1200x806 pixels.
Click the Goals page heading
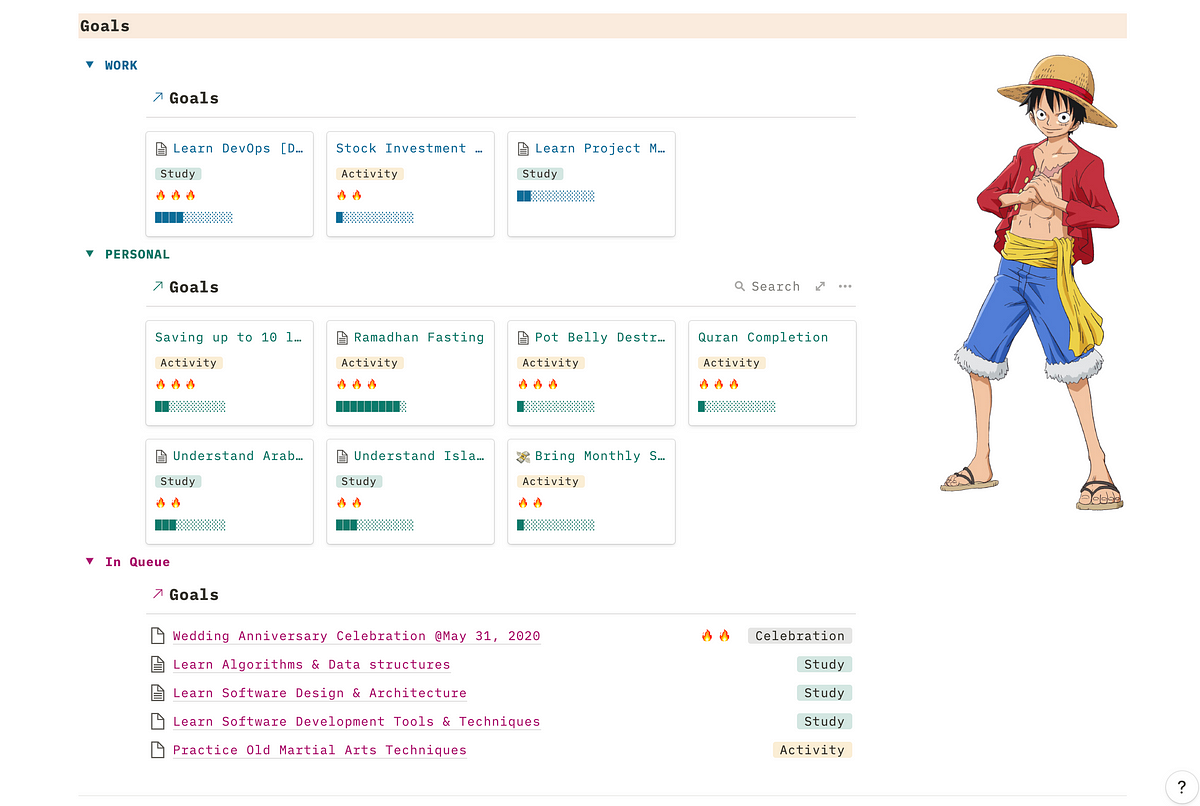105,26
